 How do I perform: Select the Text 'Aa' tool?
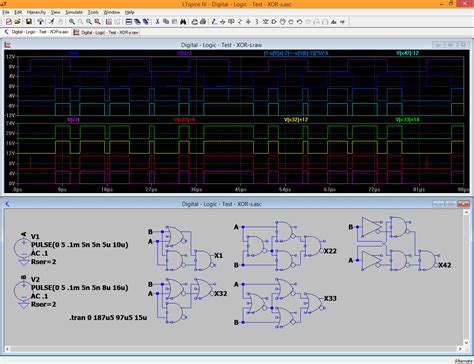coord(333,22)
